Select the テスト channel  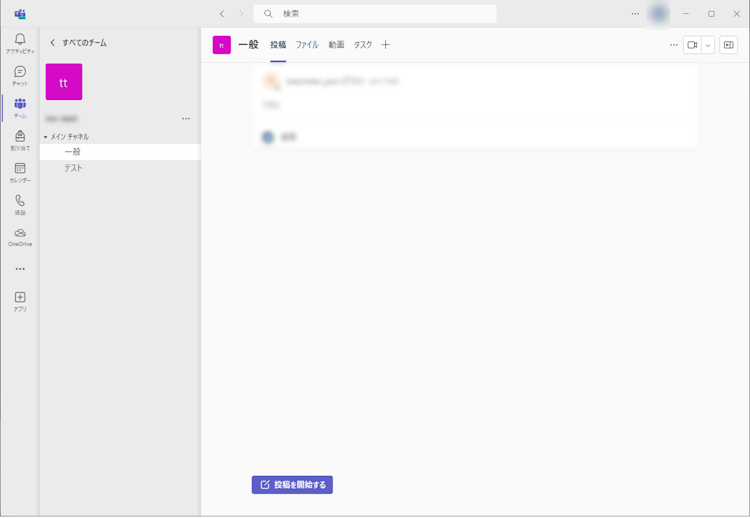(x=74, y=168)
